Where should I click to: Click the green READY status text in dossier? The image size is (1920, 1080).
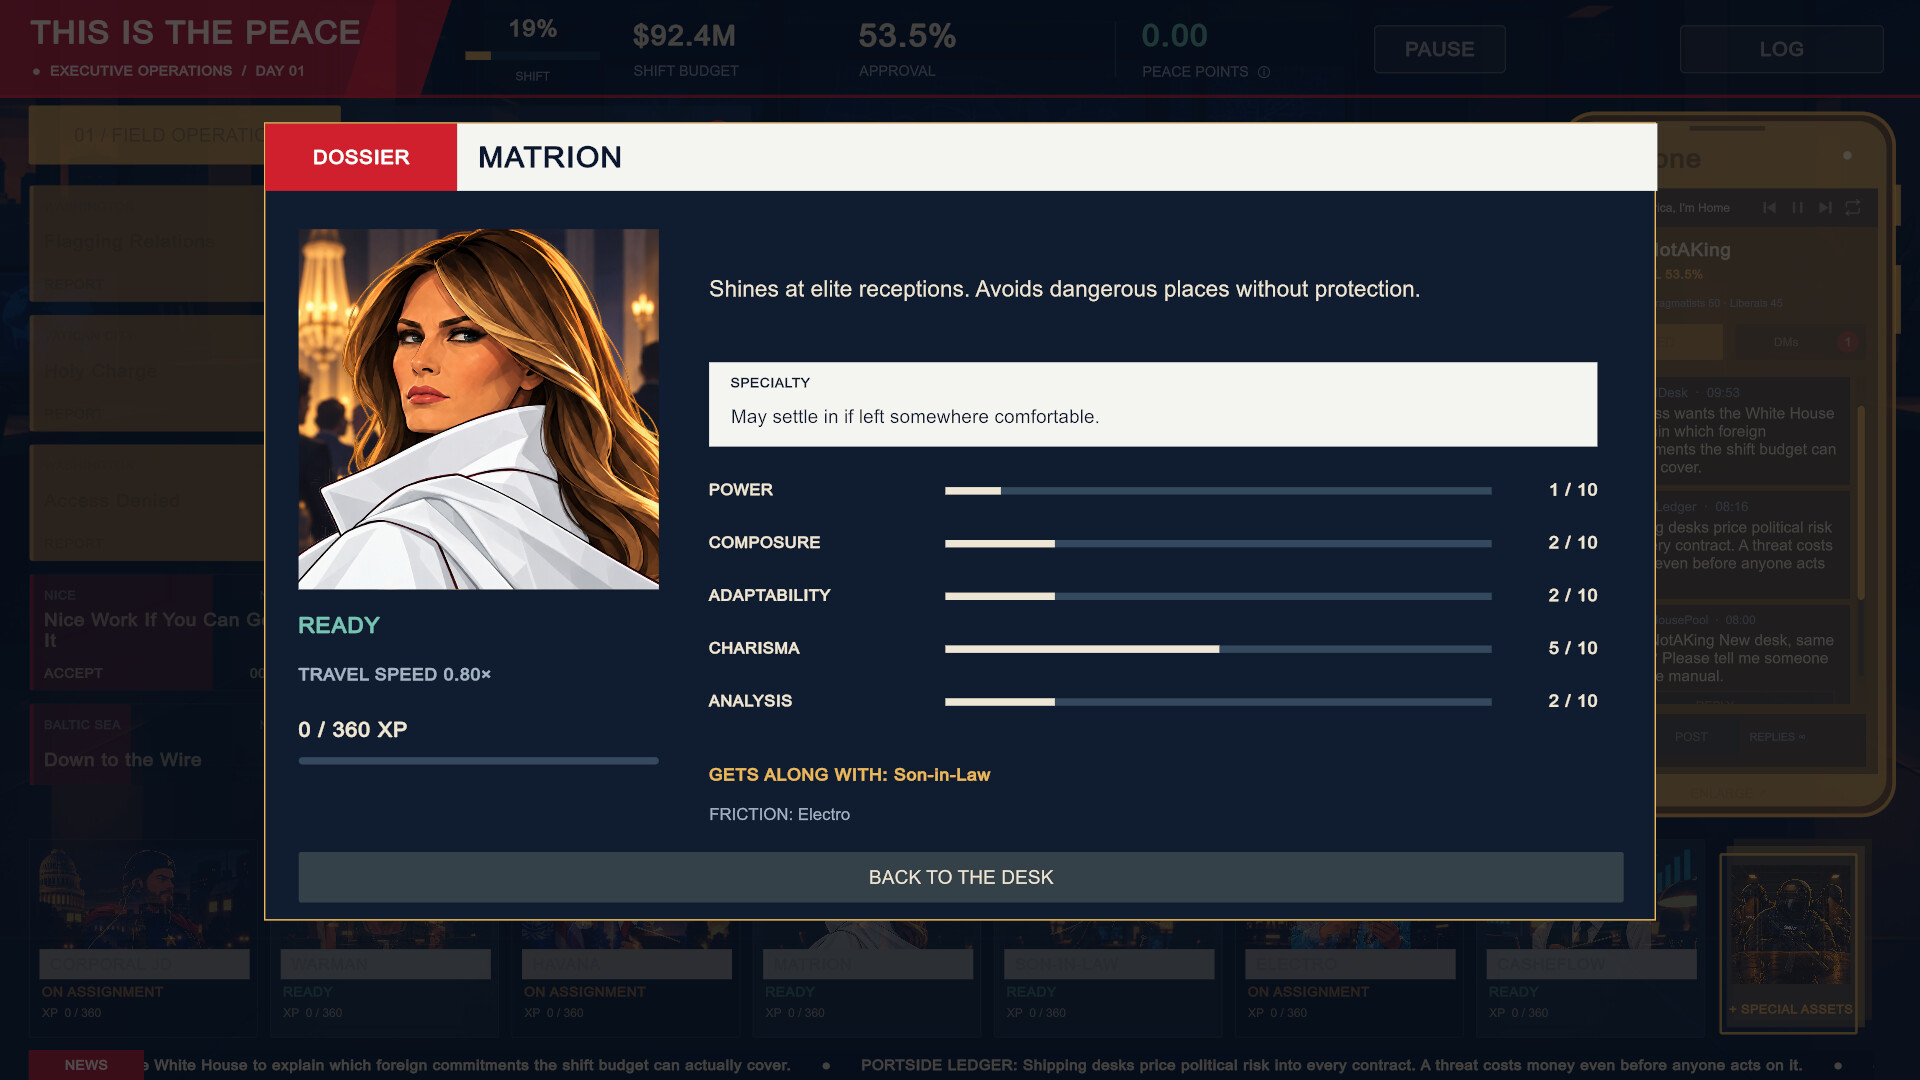point(339,626)
